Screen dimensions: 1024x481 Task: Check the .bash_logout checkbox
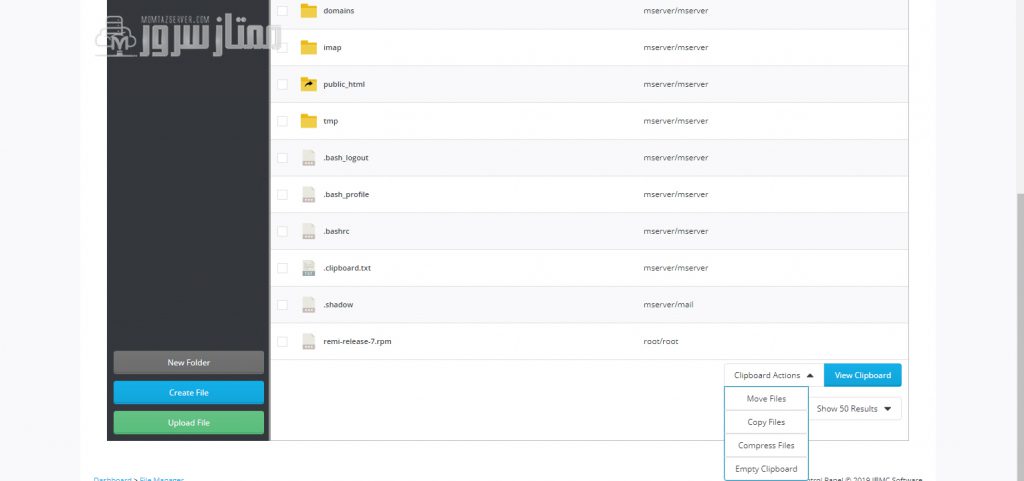click(282, 157)
